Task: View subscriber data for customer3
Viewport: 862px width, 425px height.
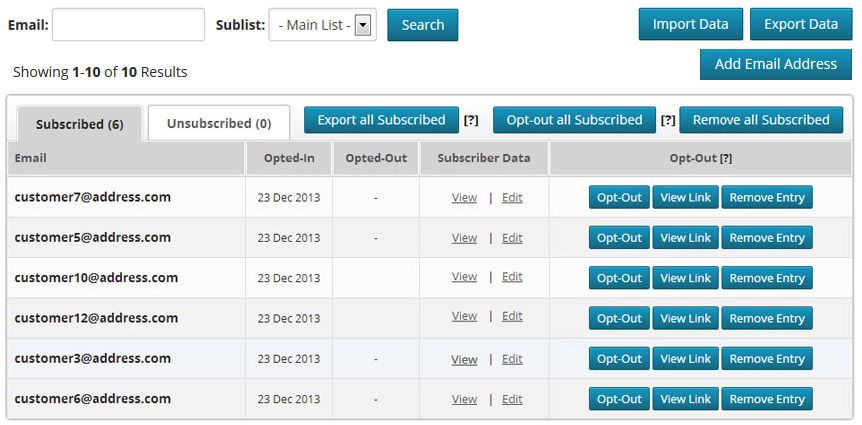Action: tap(465, 359)
